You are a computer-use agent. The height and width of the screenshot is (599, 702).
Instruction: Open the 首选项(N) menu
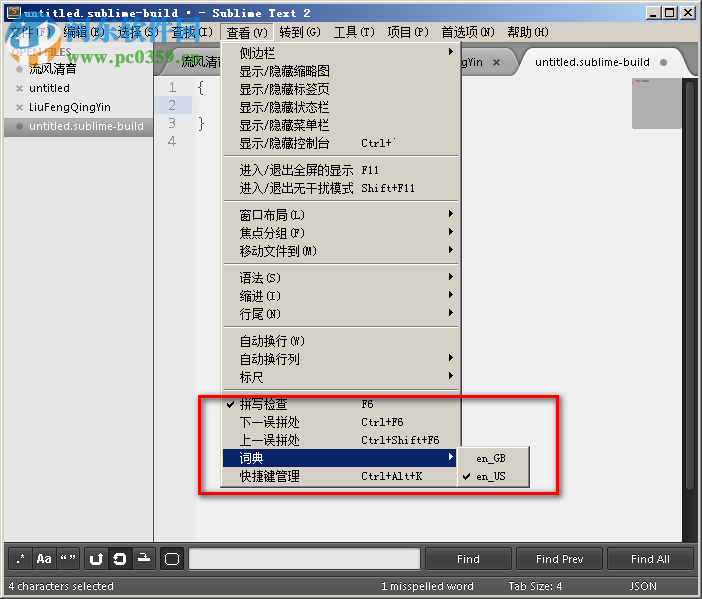coord(468,32)
